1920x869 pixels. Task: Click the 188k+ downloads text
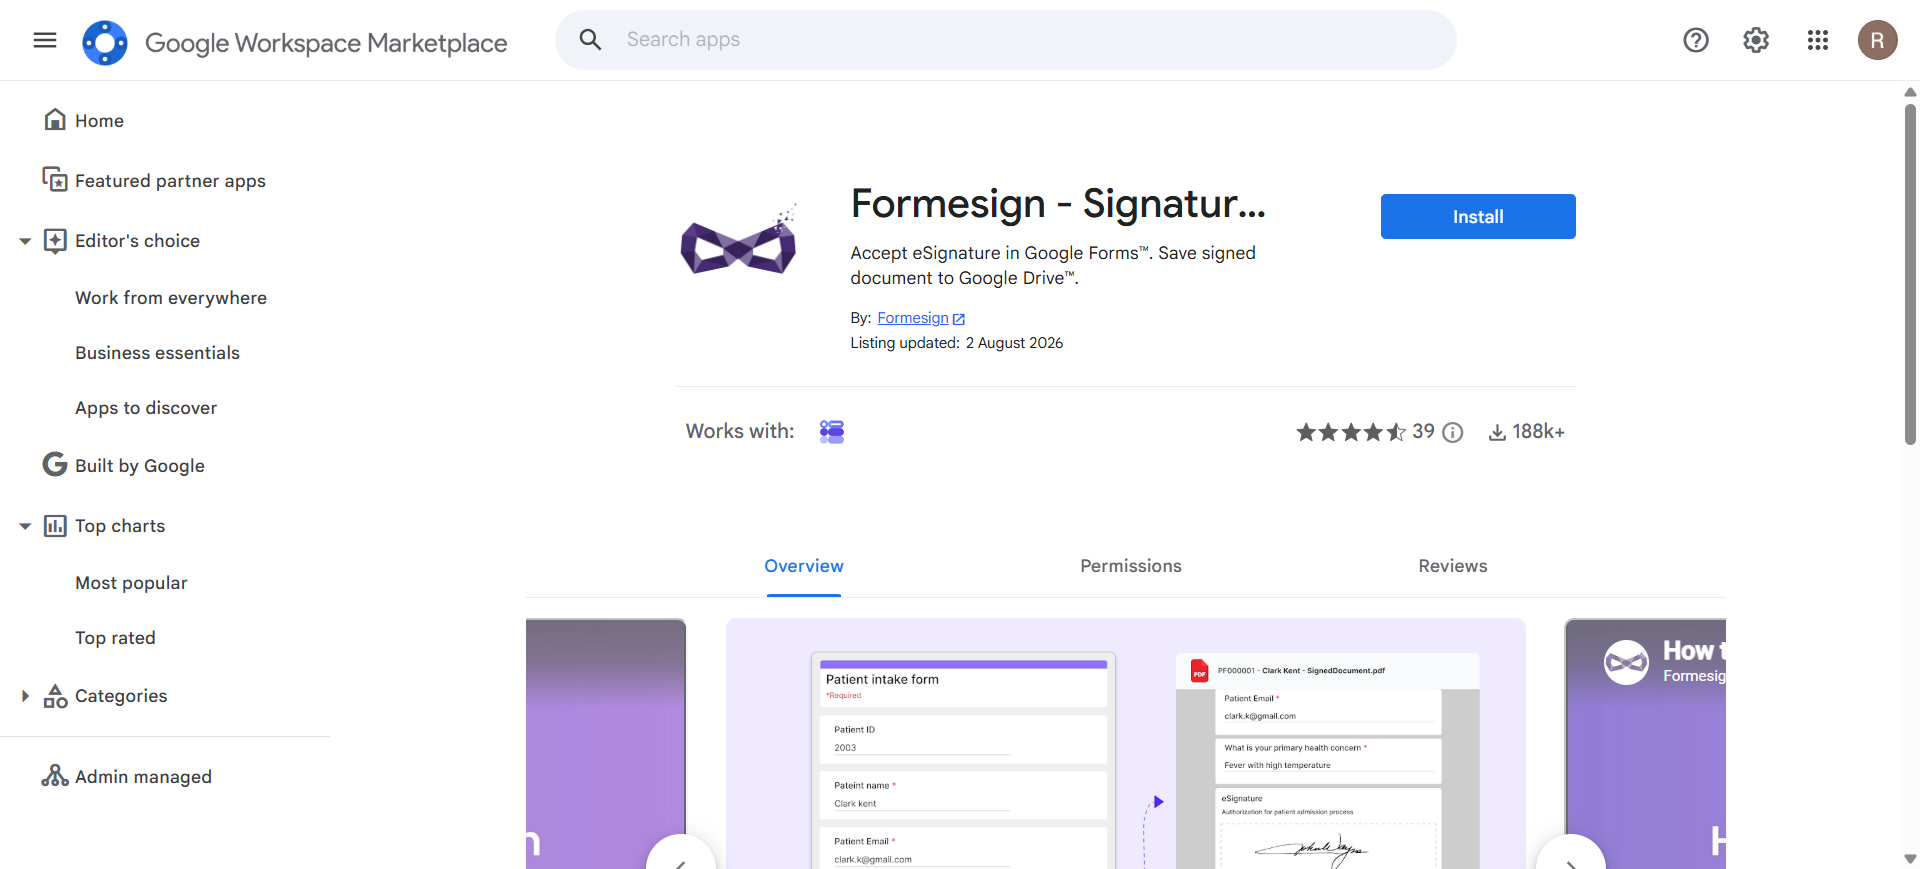1538,432
